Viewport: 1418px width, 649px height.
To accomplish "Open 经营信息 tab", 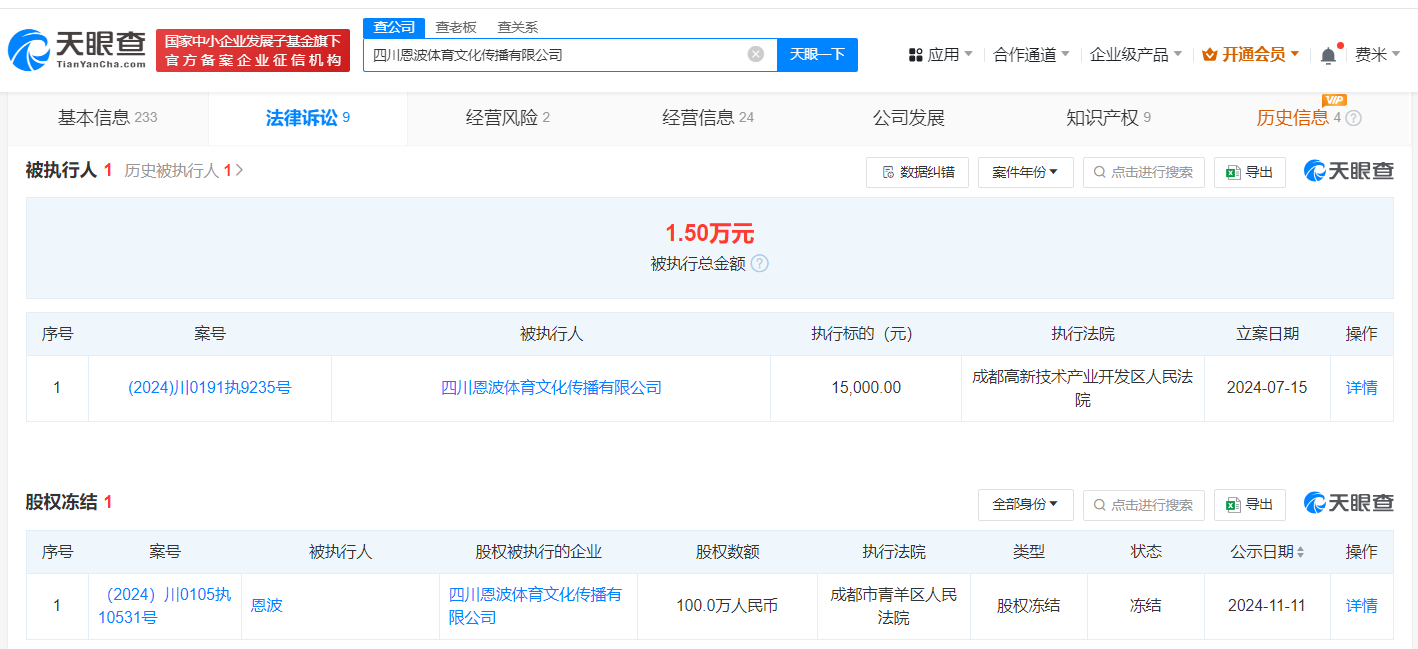I will tap(708, 118).
